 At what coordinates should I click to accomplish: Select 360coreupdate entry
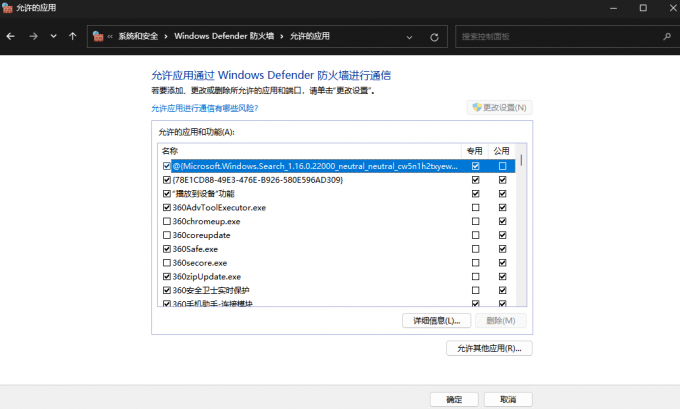pyautogui.click(x=201, y=236)
